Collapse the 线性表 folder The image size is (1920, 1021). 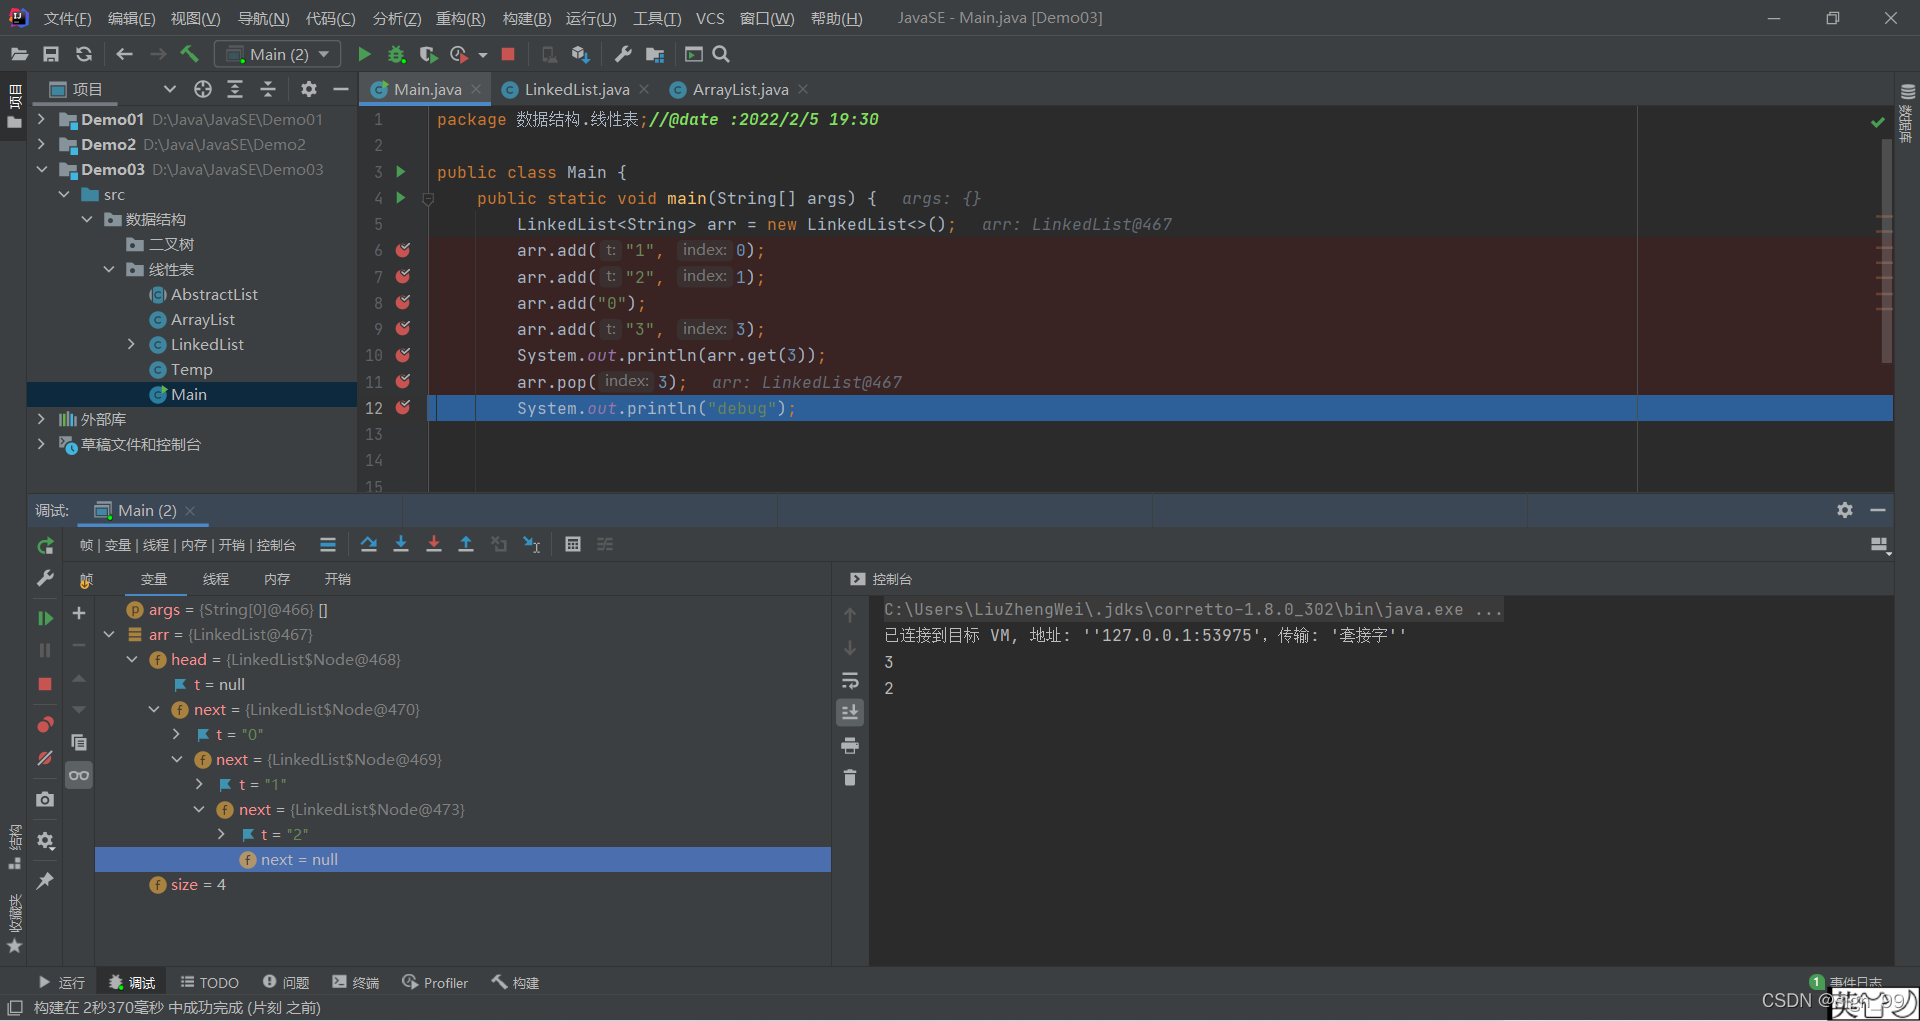(109, 269)
